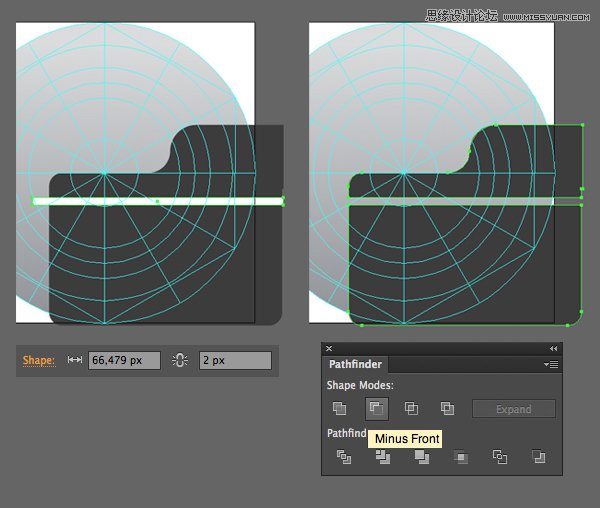Open the Shape options link

pyautogui.click(x=39, y=360)
